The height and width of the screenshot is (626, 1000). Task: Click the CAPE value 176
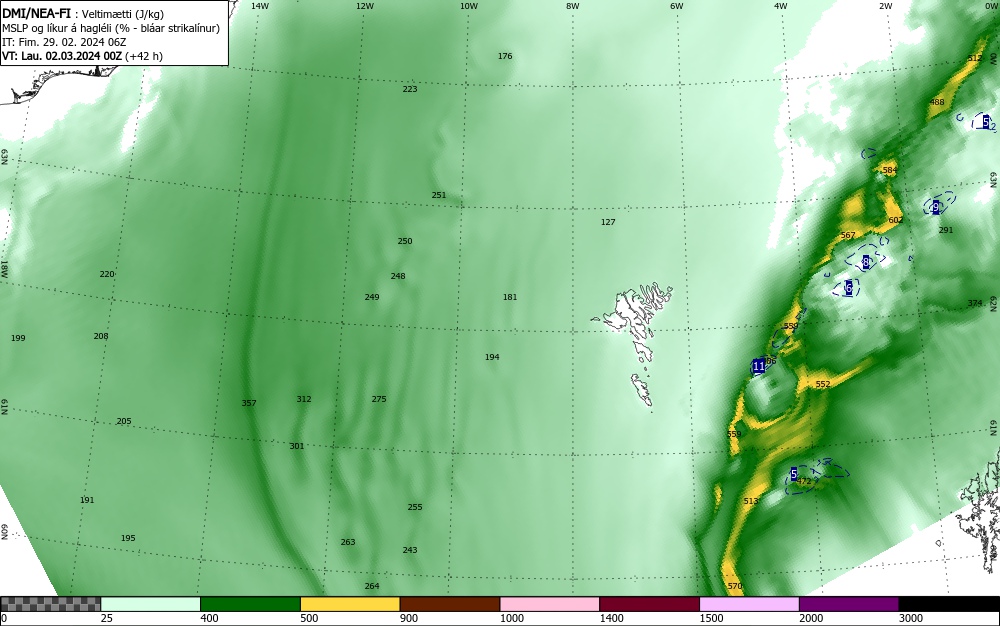pos(505,56)
